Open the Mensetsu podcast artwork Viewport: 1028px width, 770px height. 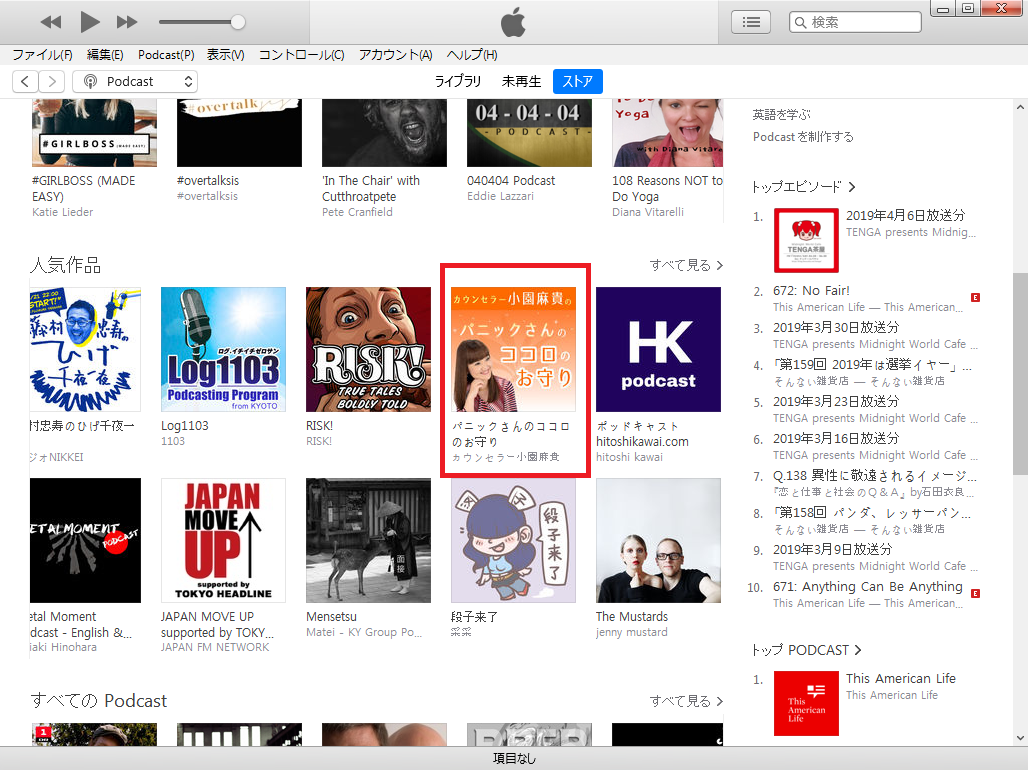point(368,540)
